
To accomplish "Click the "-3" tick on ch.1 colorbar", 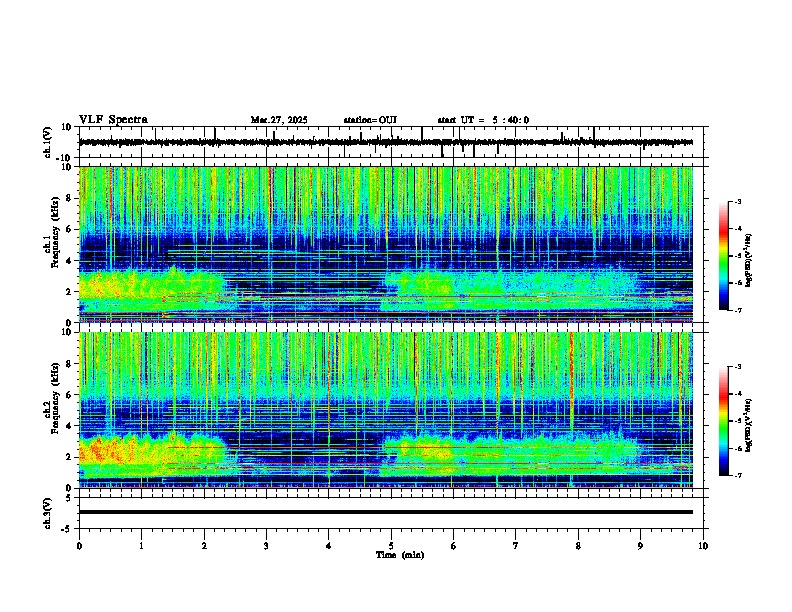I will pyautogui.click(x=738, y=201).
